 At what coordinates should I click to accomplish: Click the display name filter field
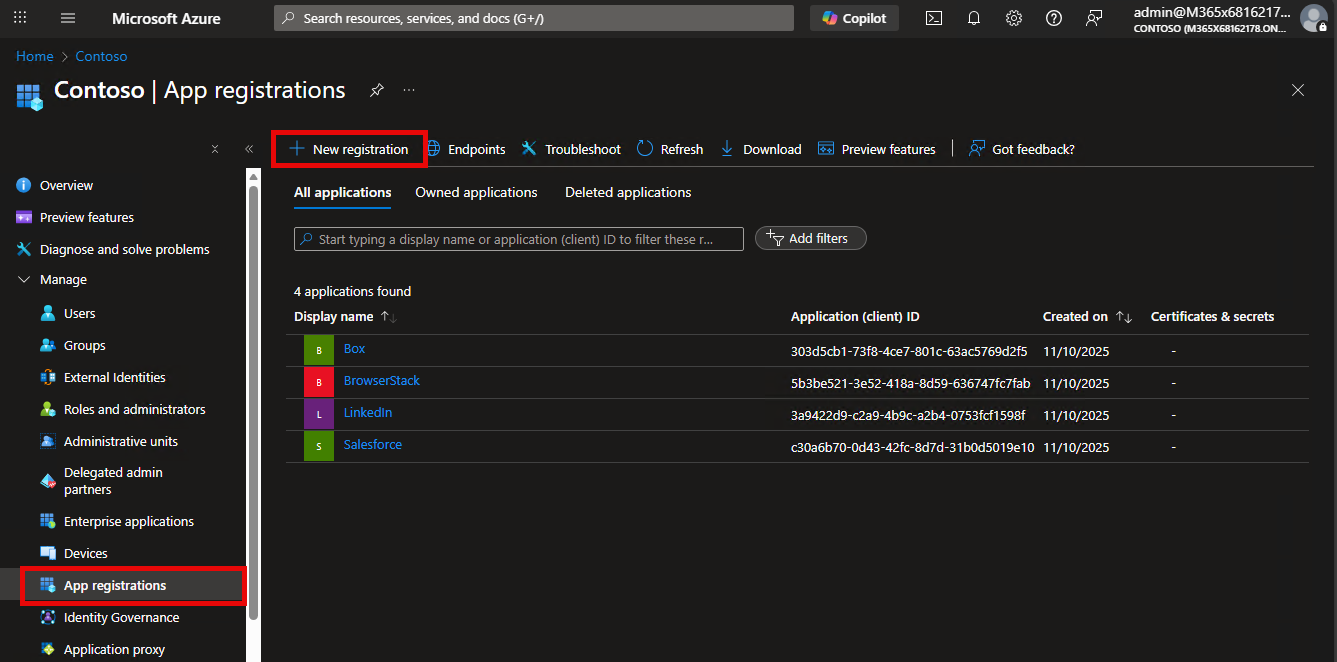518,238
